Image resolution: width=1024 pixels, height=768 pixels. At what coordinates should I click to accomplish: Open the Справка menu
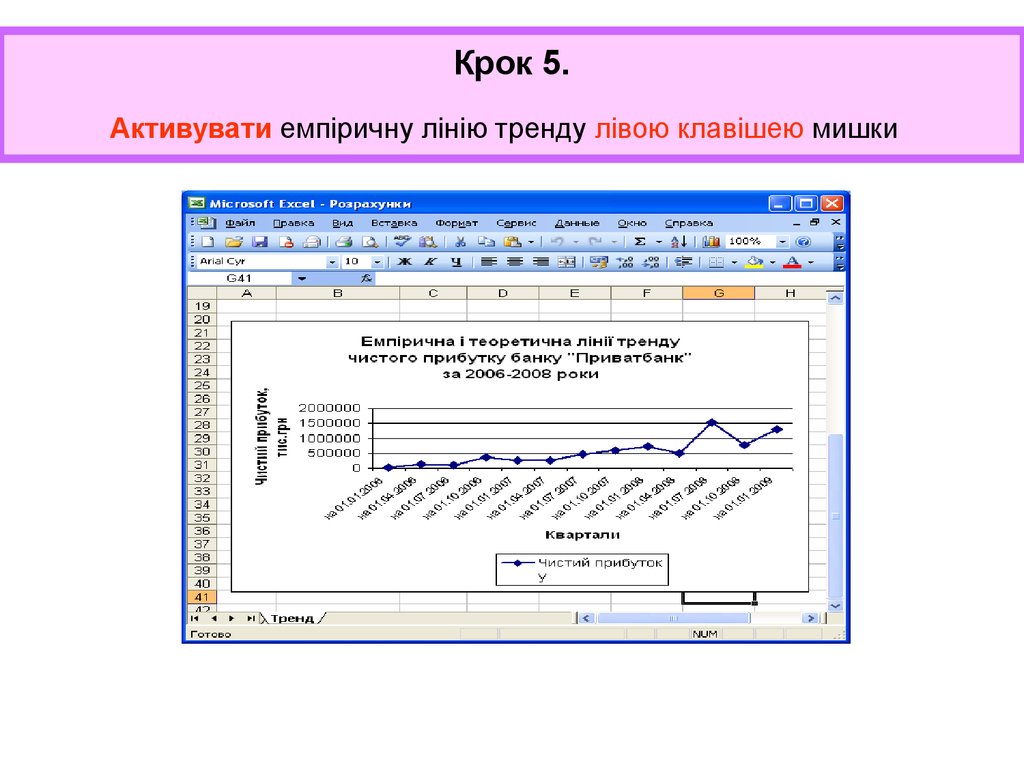[x=688, y=223]
